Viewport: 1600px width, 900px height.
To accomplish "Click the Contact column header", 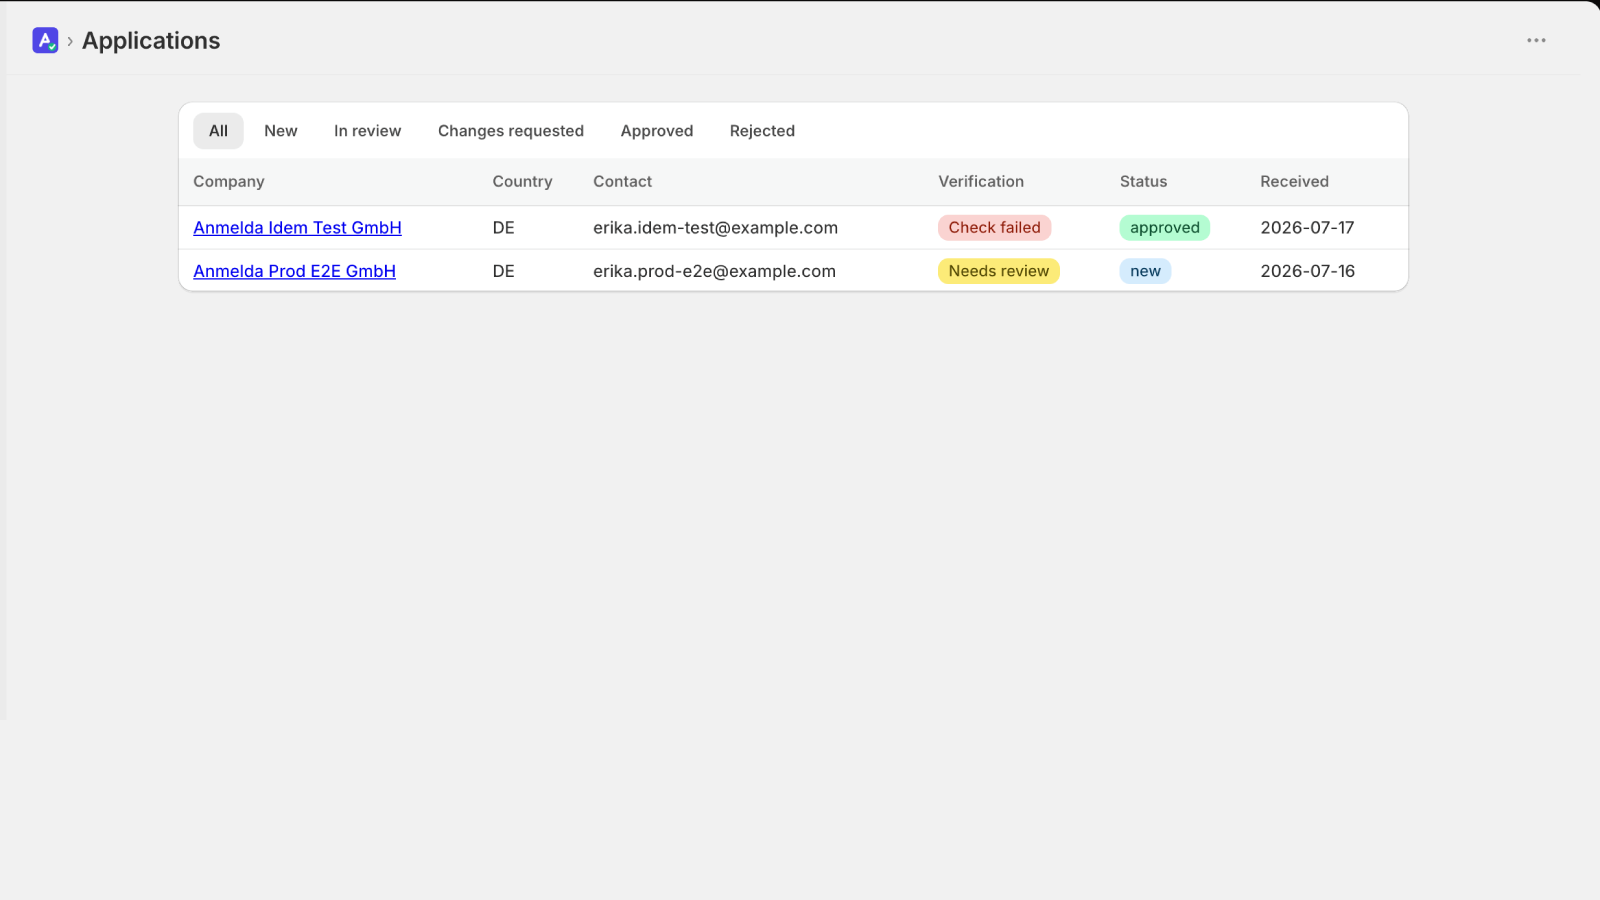I will coord(622,182).
